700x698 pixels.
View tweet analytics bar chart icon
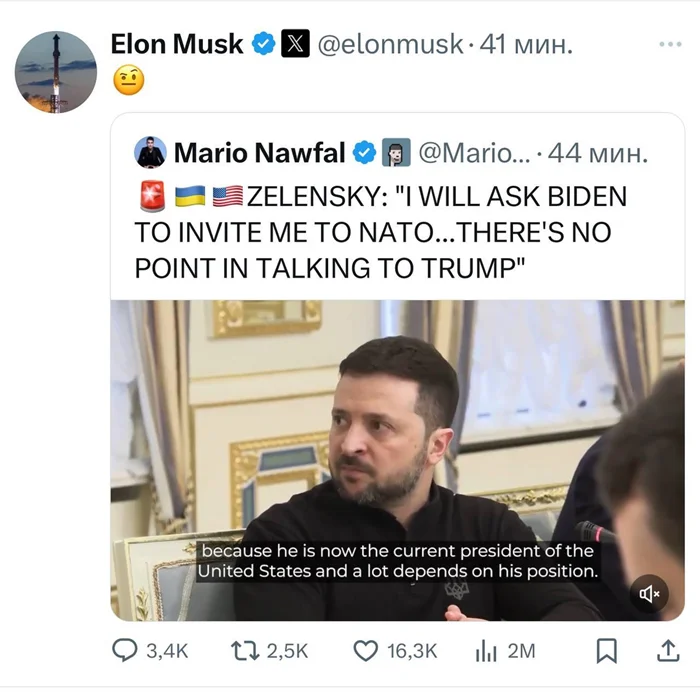[485, 651]
